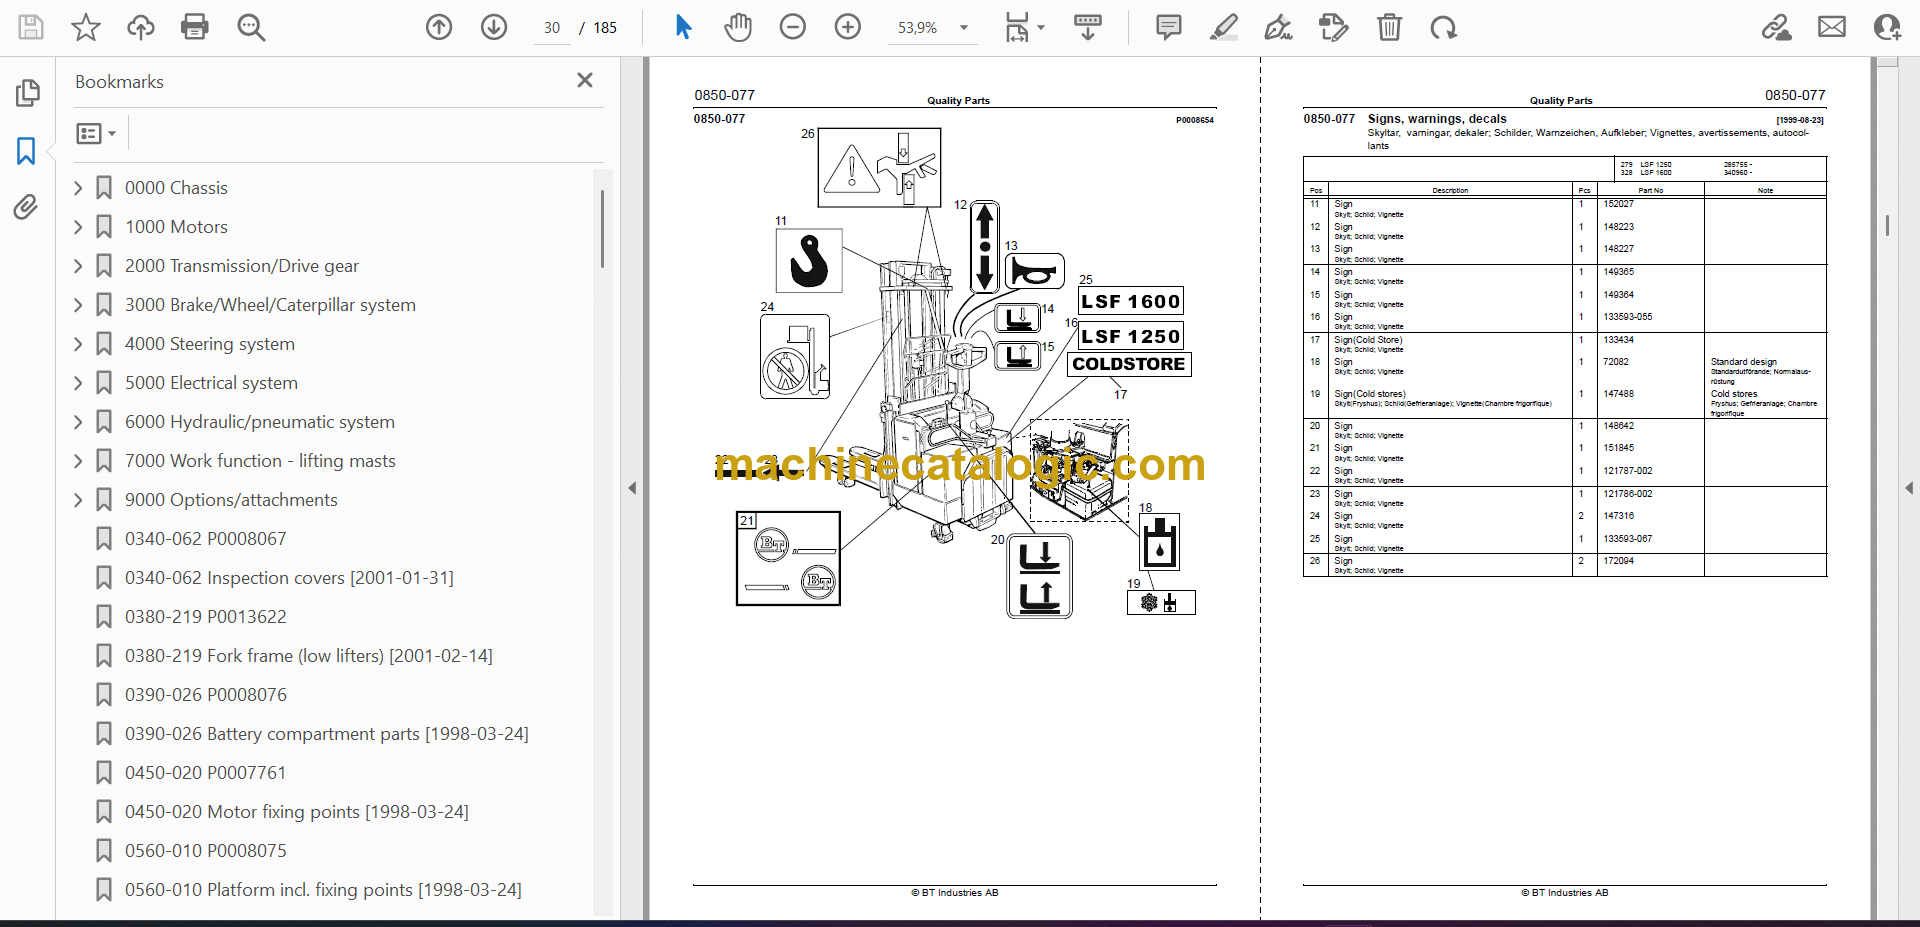The width and height of the screenshot is (1920, 927).
Task: Expand the 5000 Electrical system bookmark
Action: [78, 383]
